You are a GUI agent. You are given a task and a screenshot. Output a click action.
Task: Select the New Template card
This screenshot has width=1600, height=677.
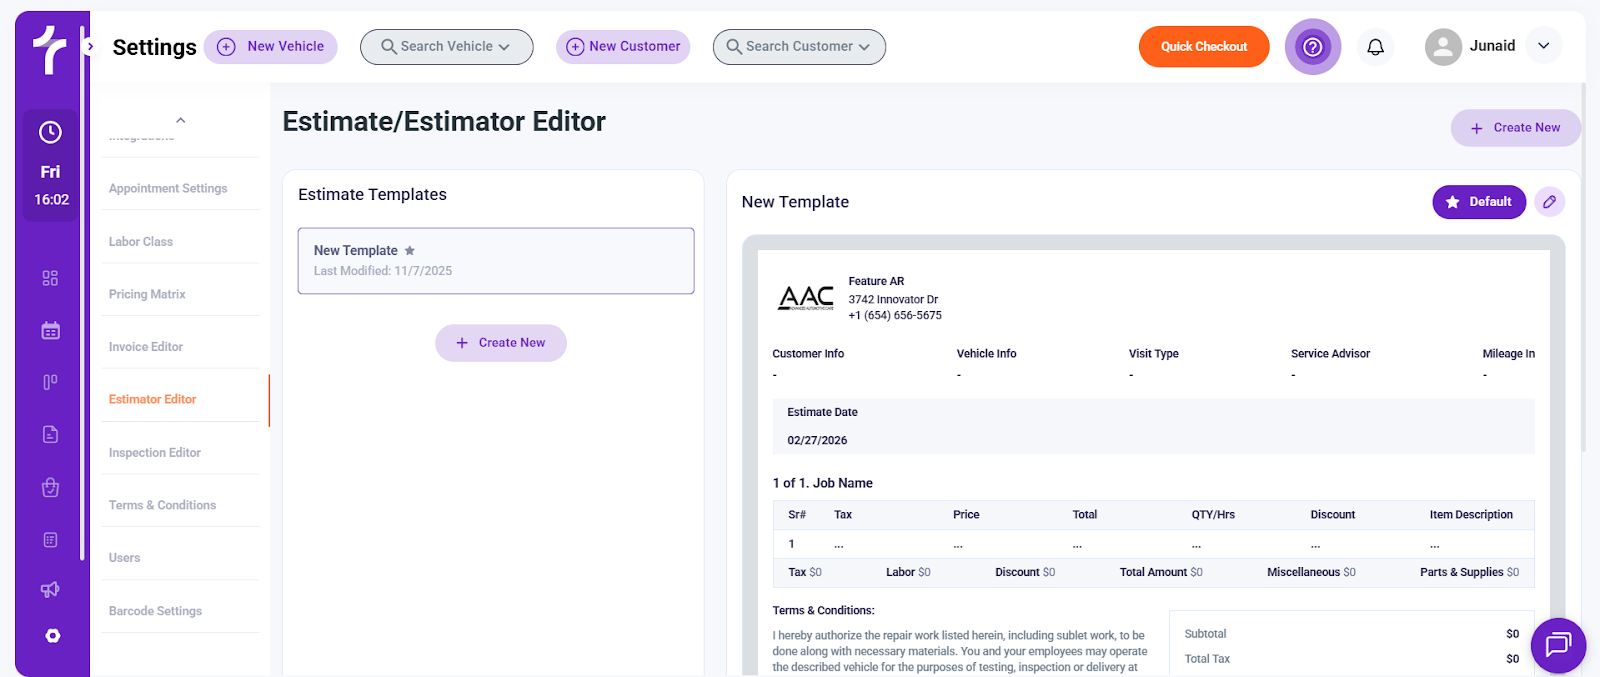coord(495,261)
